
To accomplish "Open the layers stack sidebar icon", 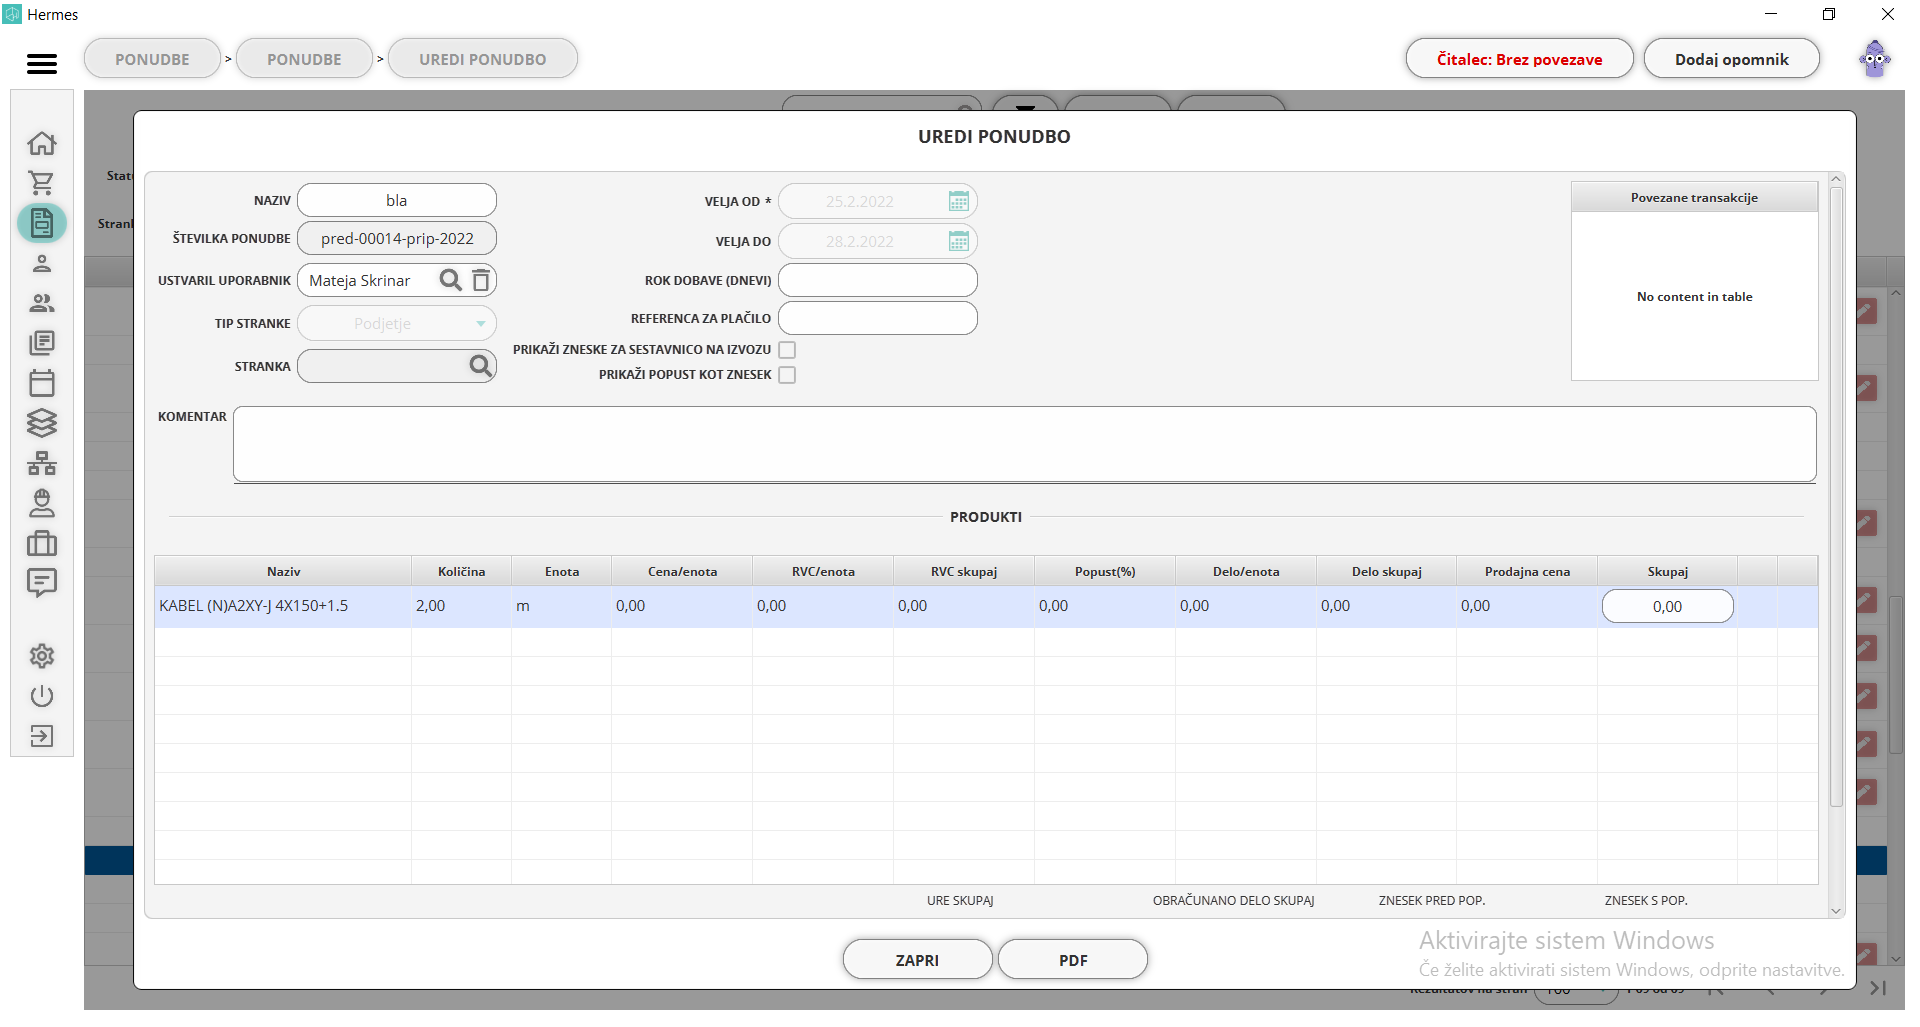I will click(41, 423).
